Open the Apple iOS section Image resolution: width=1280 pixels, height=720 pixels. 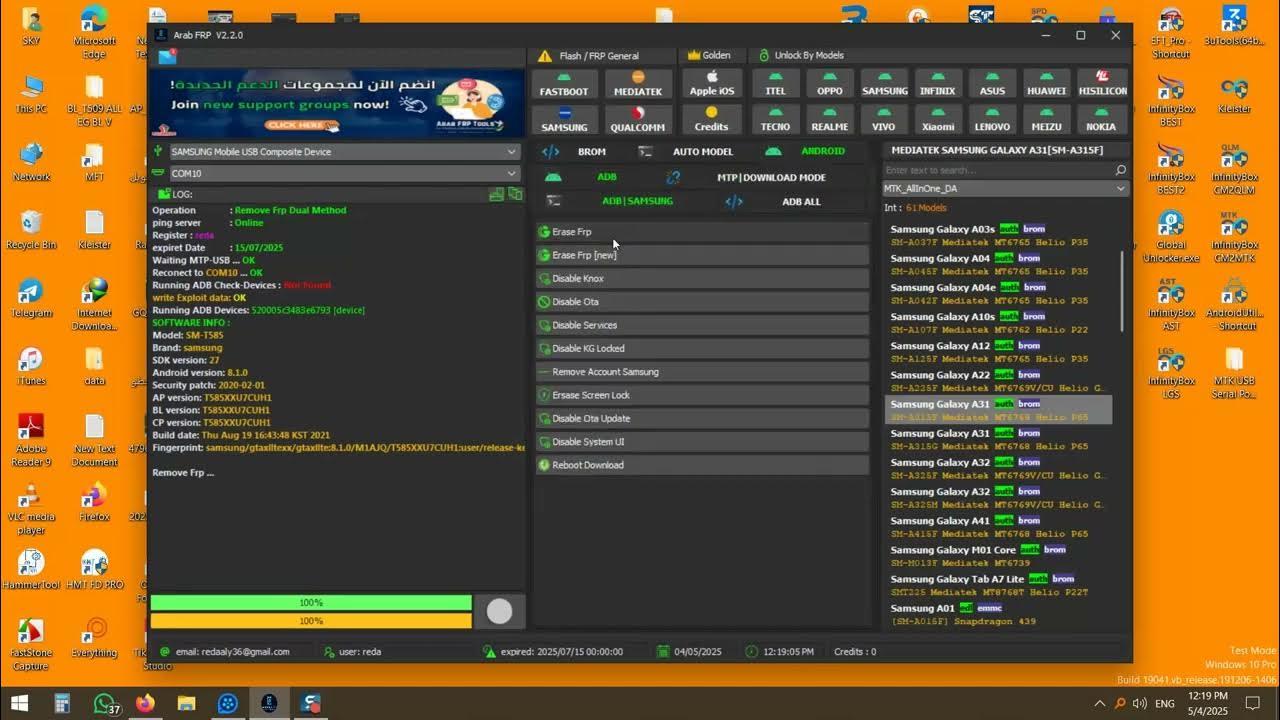(711, 83)
